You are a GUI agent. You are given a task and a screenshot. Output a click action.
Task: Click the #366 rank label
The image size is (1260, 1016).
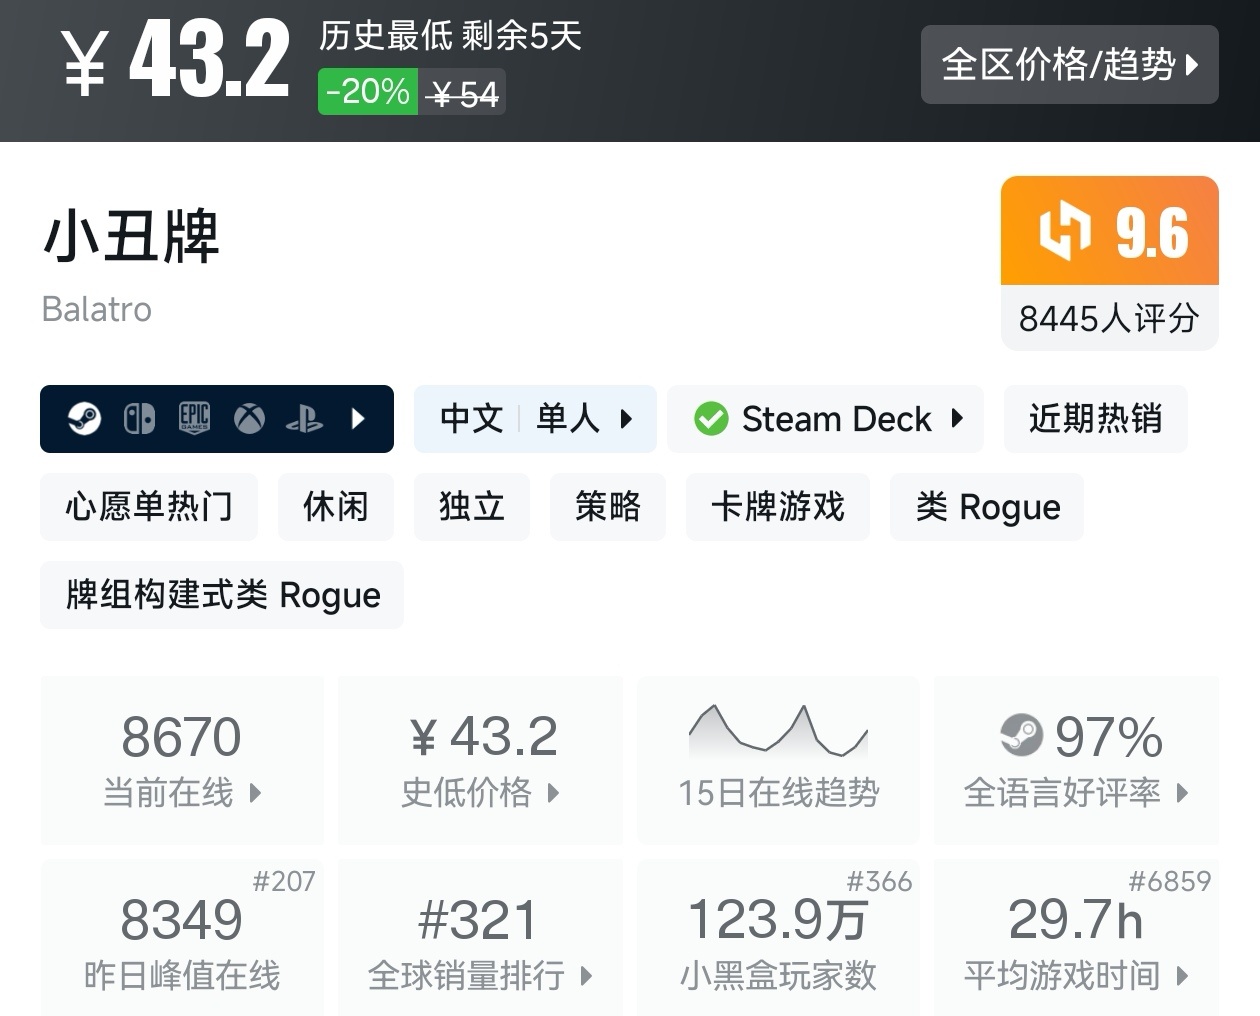(879, 881)
